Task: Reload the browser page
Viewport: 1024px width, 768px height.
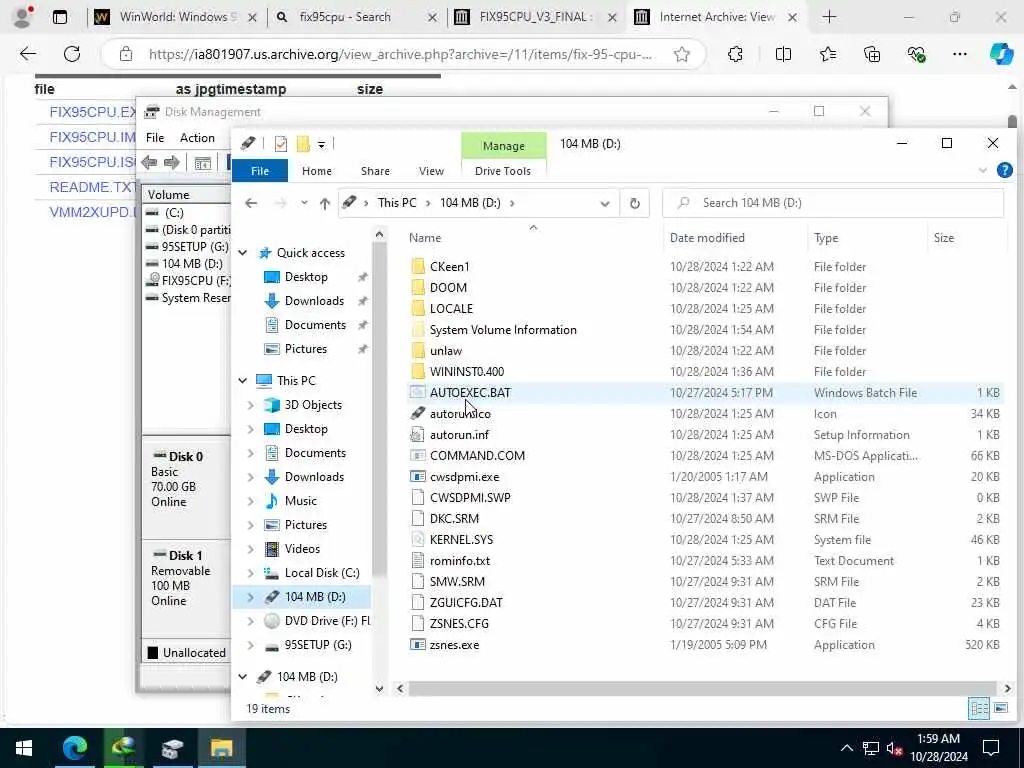Action: 72,54
